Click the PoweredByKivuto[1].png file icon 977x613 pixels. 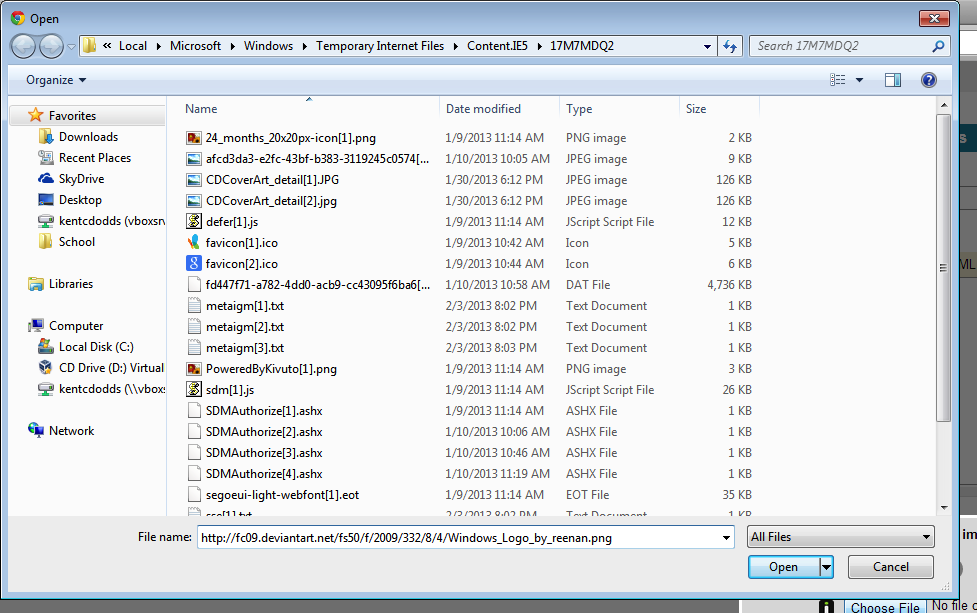194,369
